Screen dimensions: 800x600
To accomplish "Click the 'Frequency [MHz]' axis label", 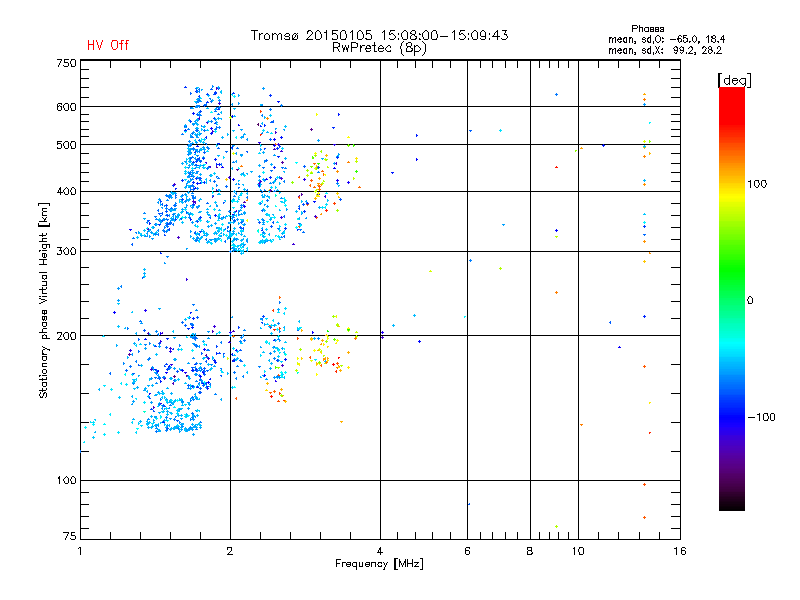I will tap(379, 564).
